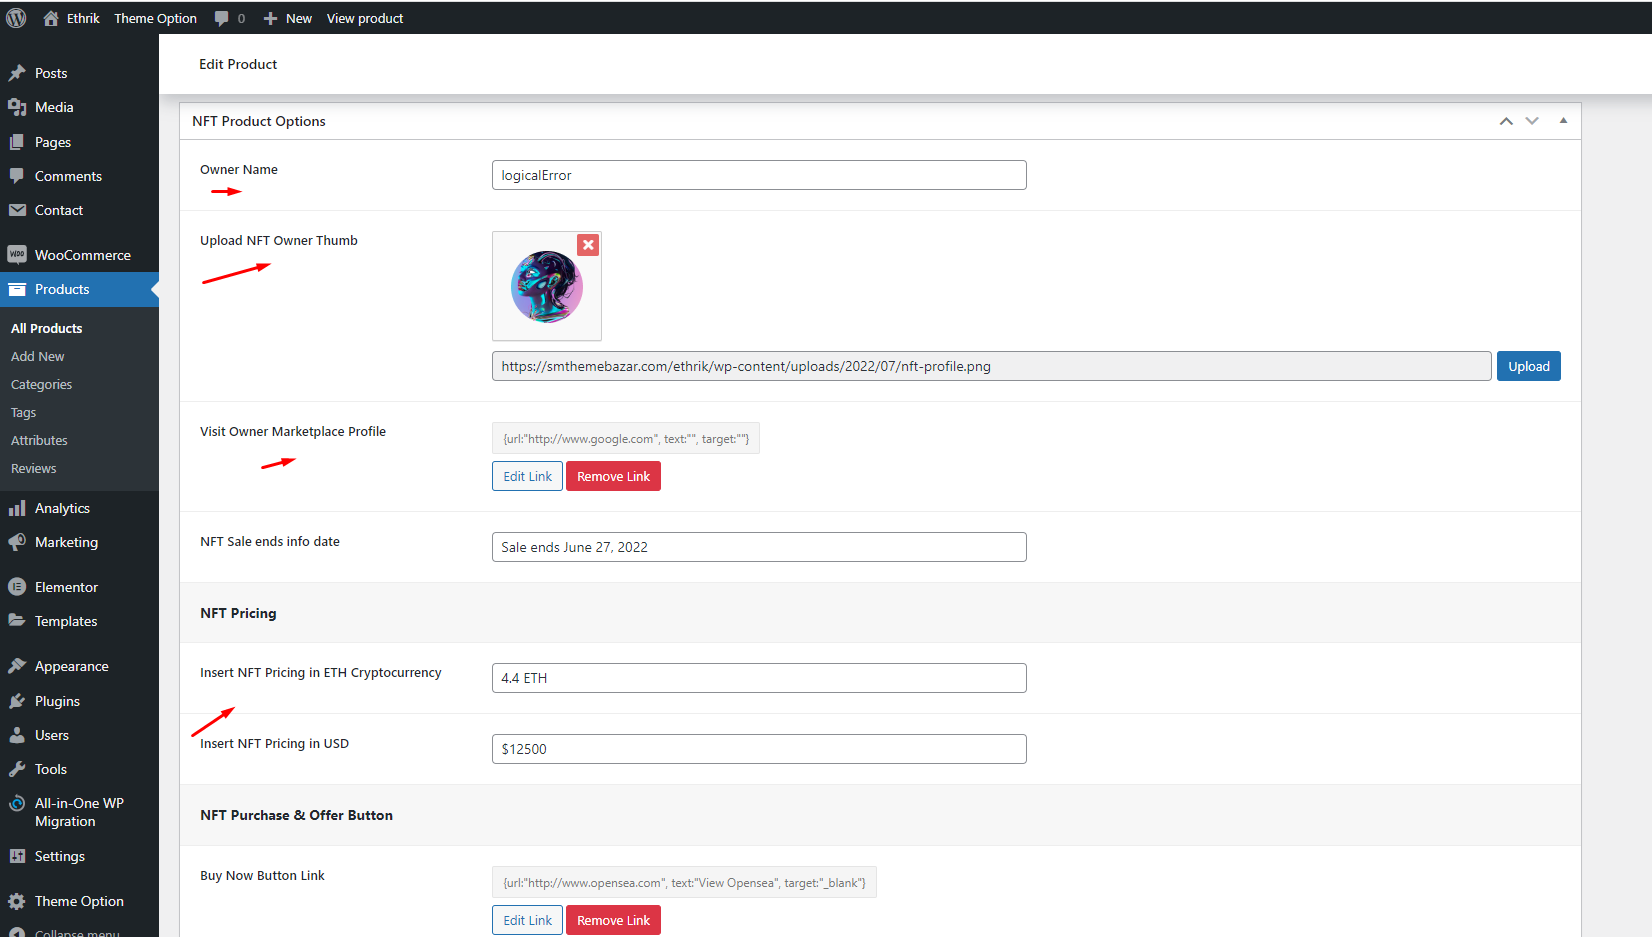This screenshot has height=937, width=1652.
Task: Remove the NFT owner thumbnail with red X
Action: 588,245
